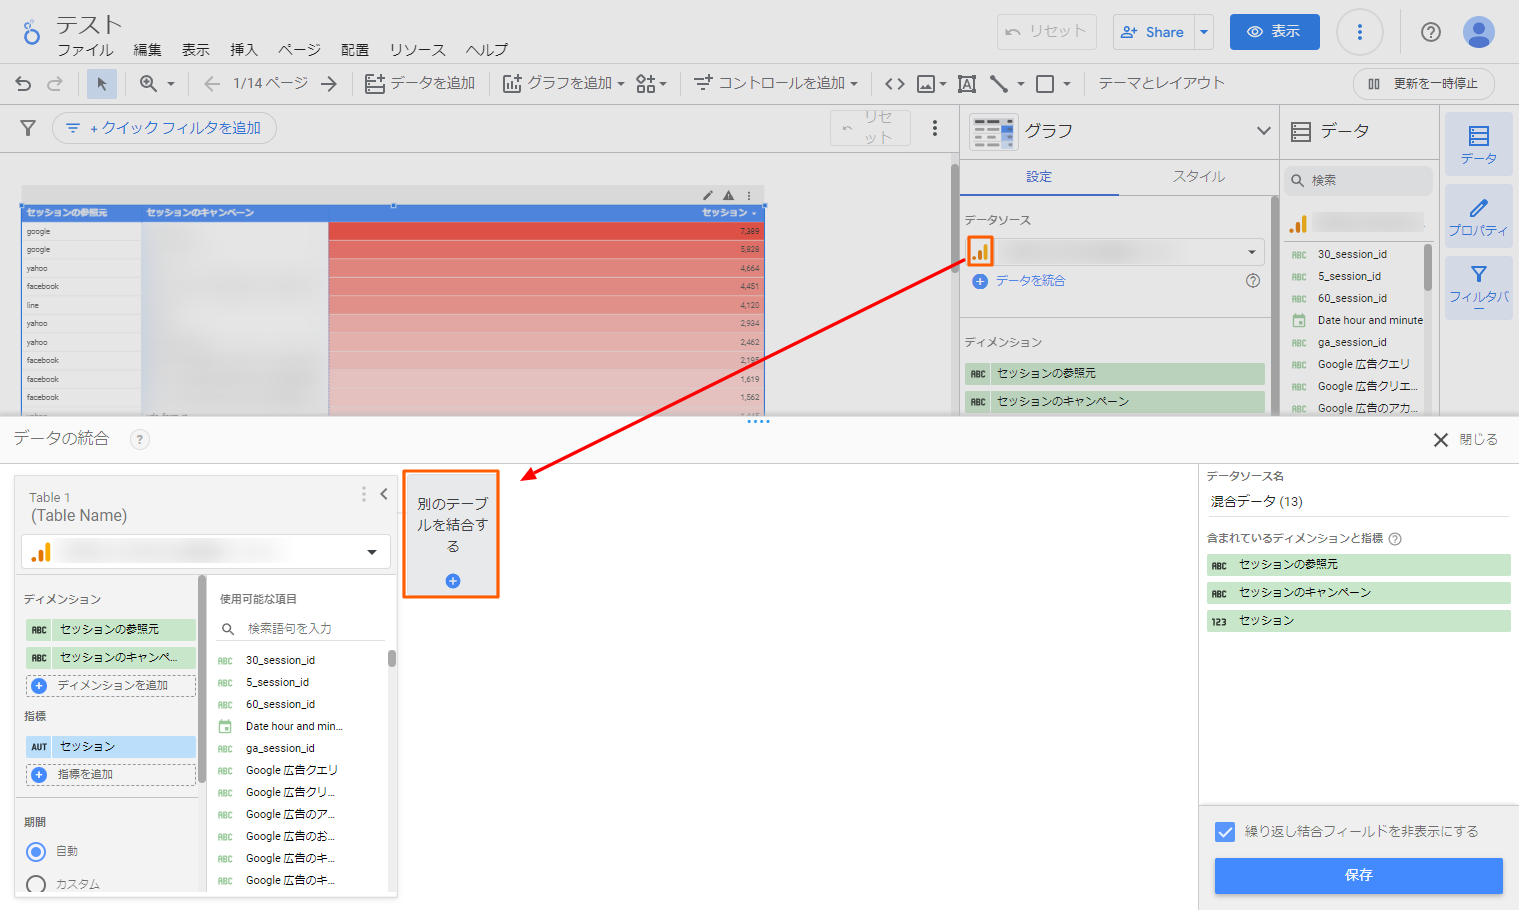1519x910 pixels.
Task: Click the 使用可能な項目 search field
Action: pos(302,629)
